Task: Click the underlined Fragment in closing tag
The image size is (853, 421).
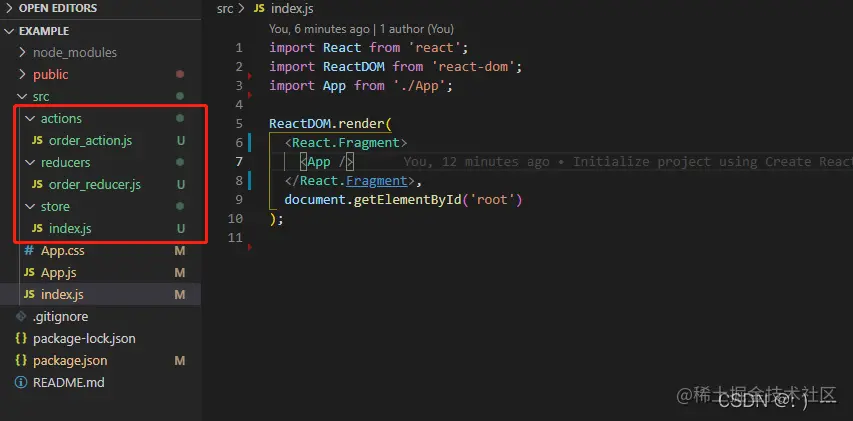Action: tap(376, 181)
